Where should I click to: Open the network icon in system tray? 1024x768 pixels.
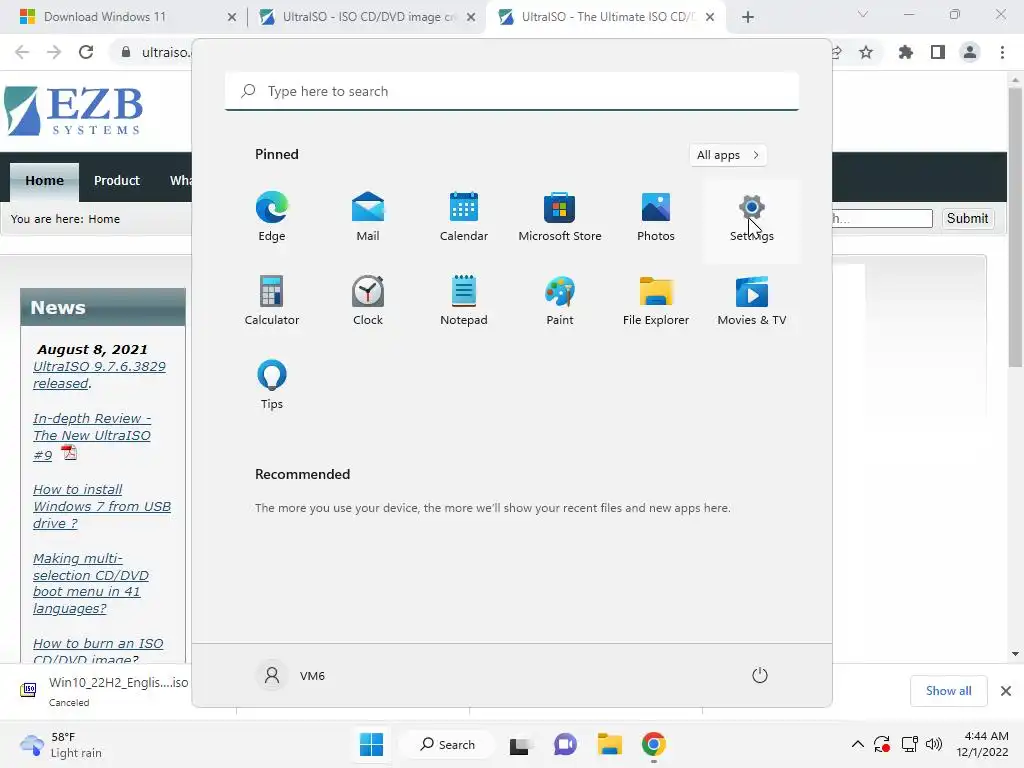(x=909, y=744)
